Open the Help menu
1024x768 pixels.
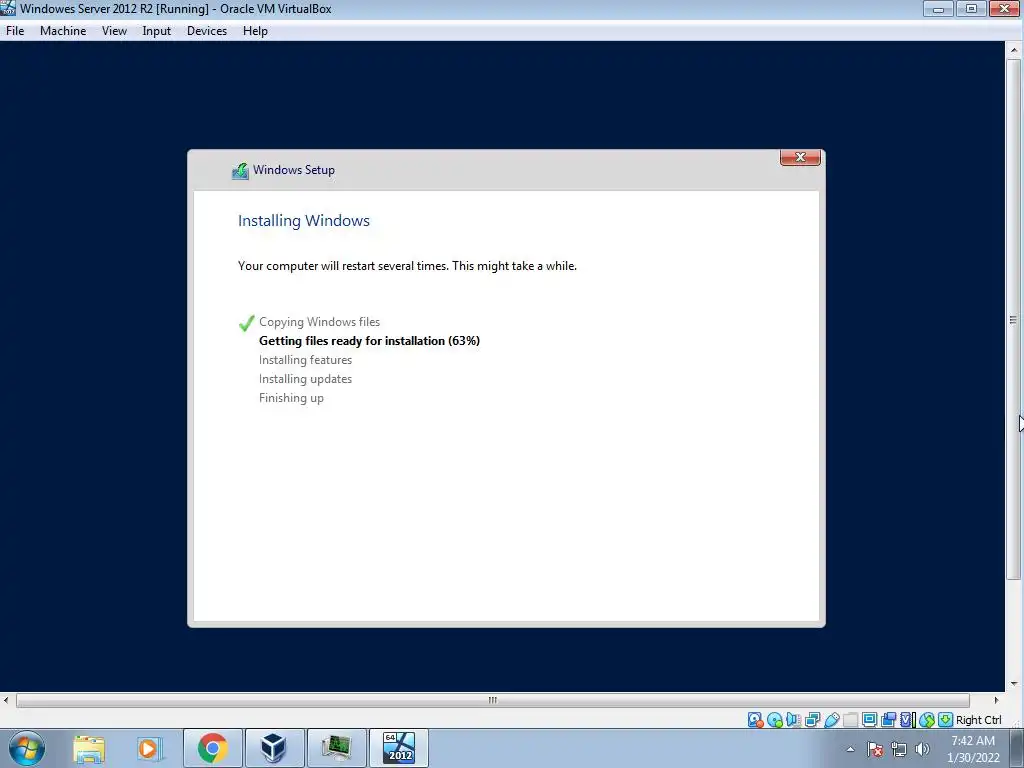click(255, 31)
